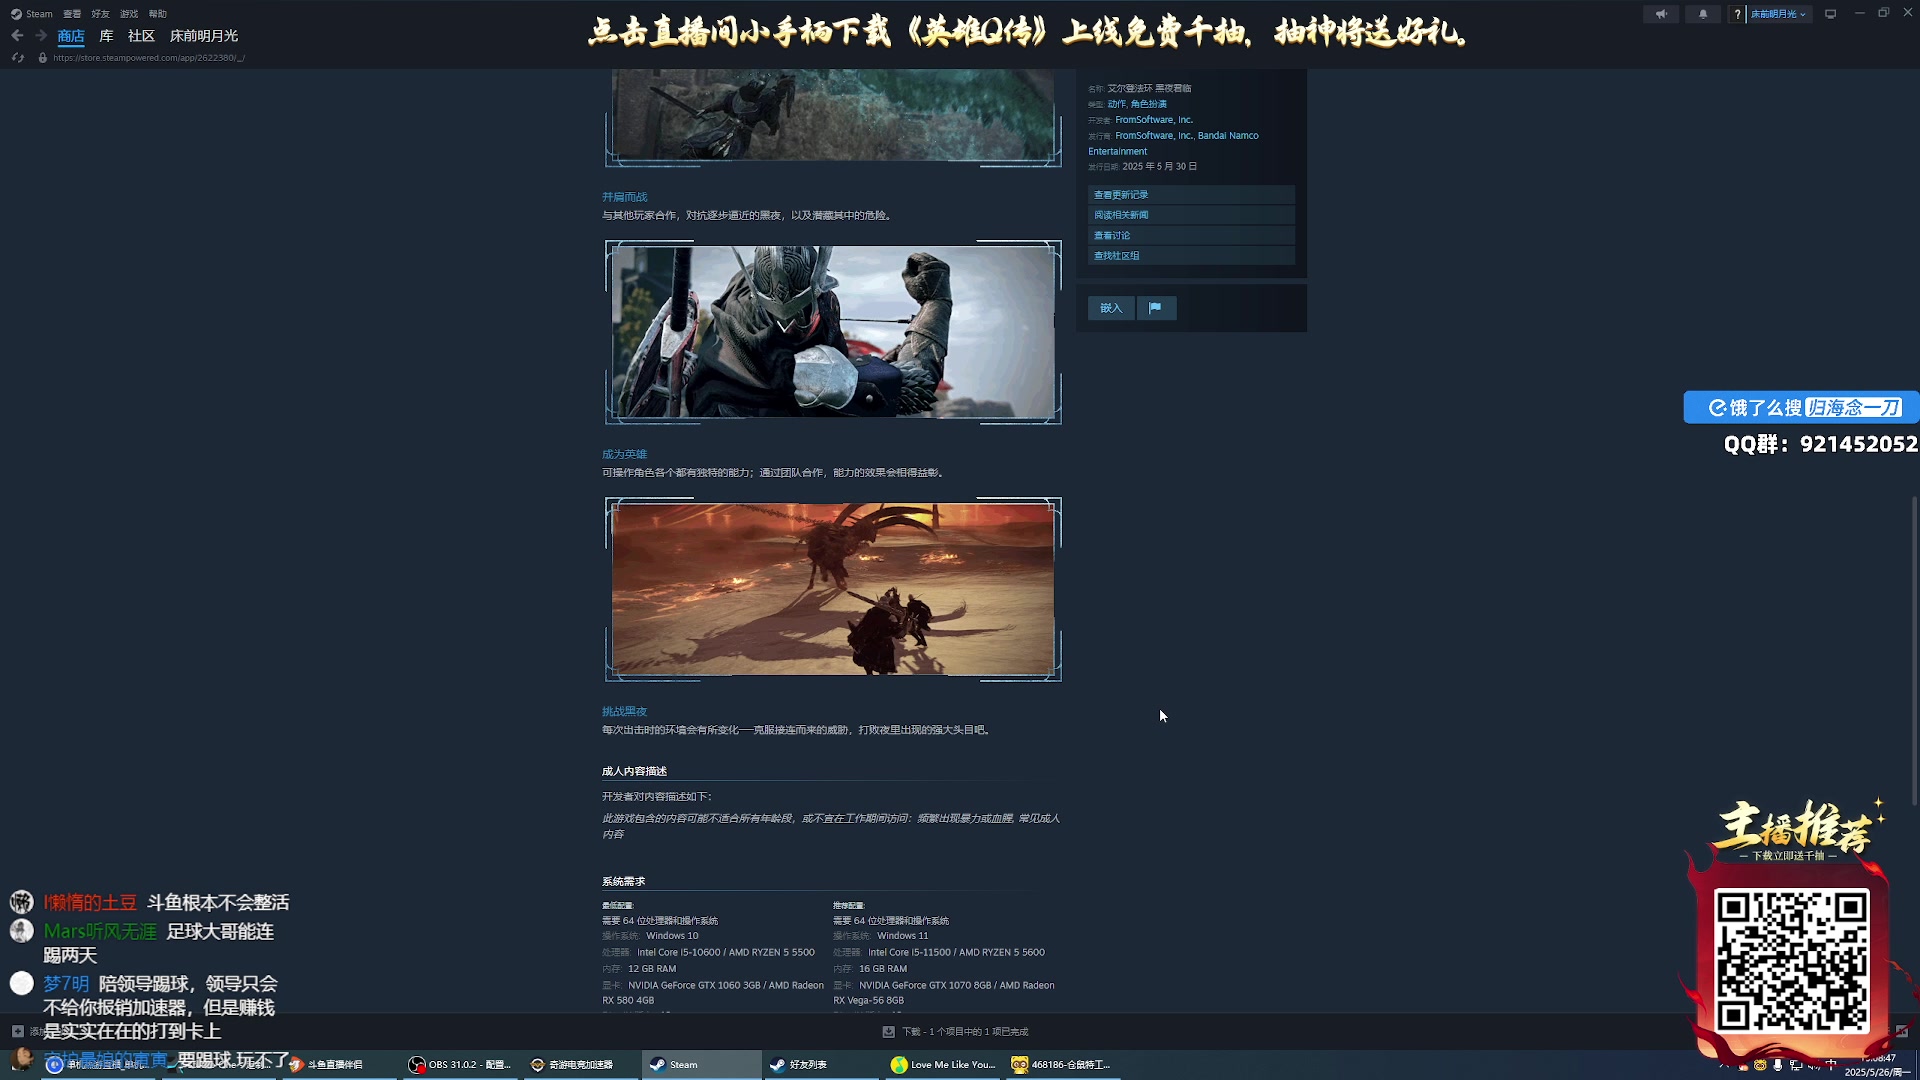The height and width of the screenshot is (1080, 1920).
Task: Click the 12 GB RAM requirement text
Action: (x=652, y=969)
